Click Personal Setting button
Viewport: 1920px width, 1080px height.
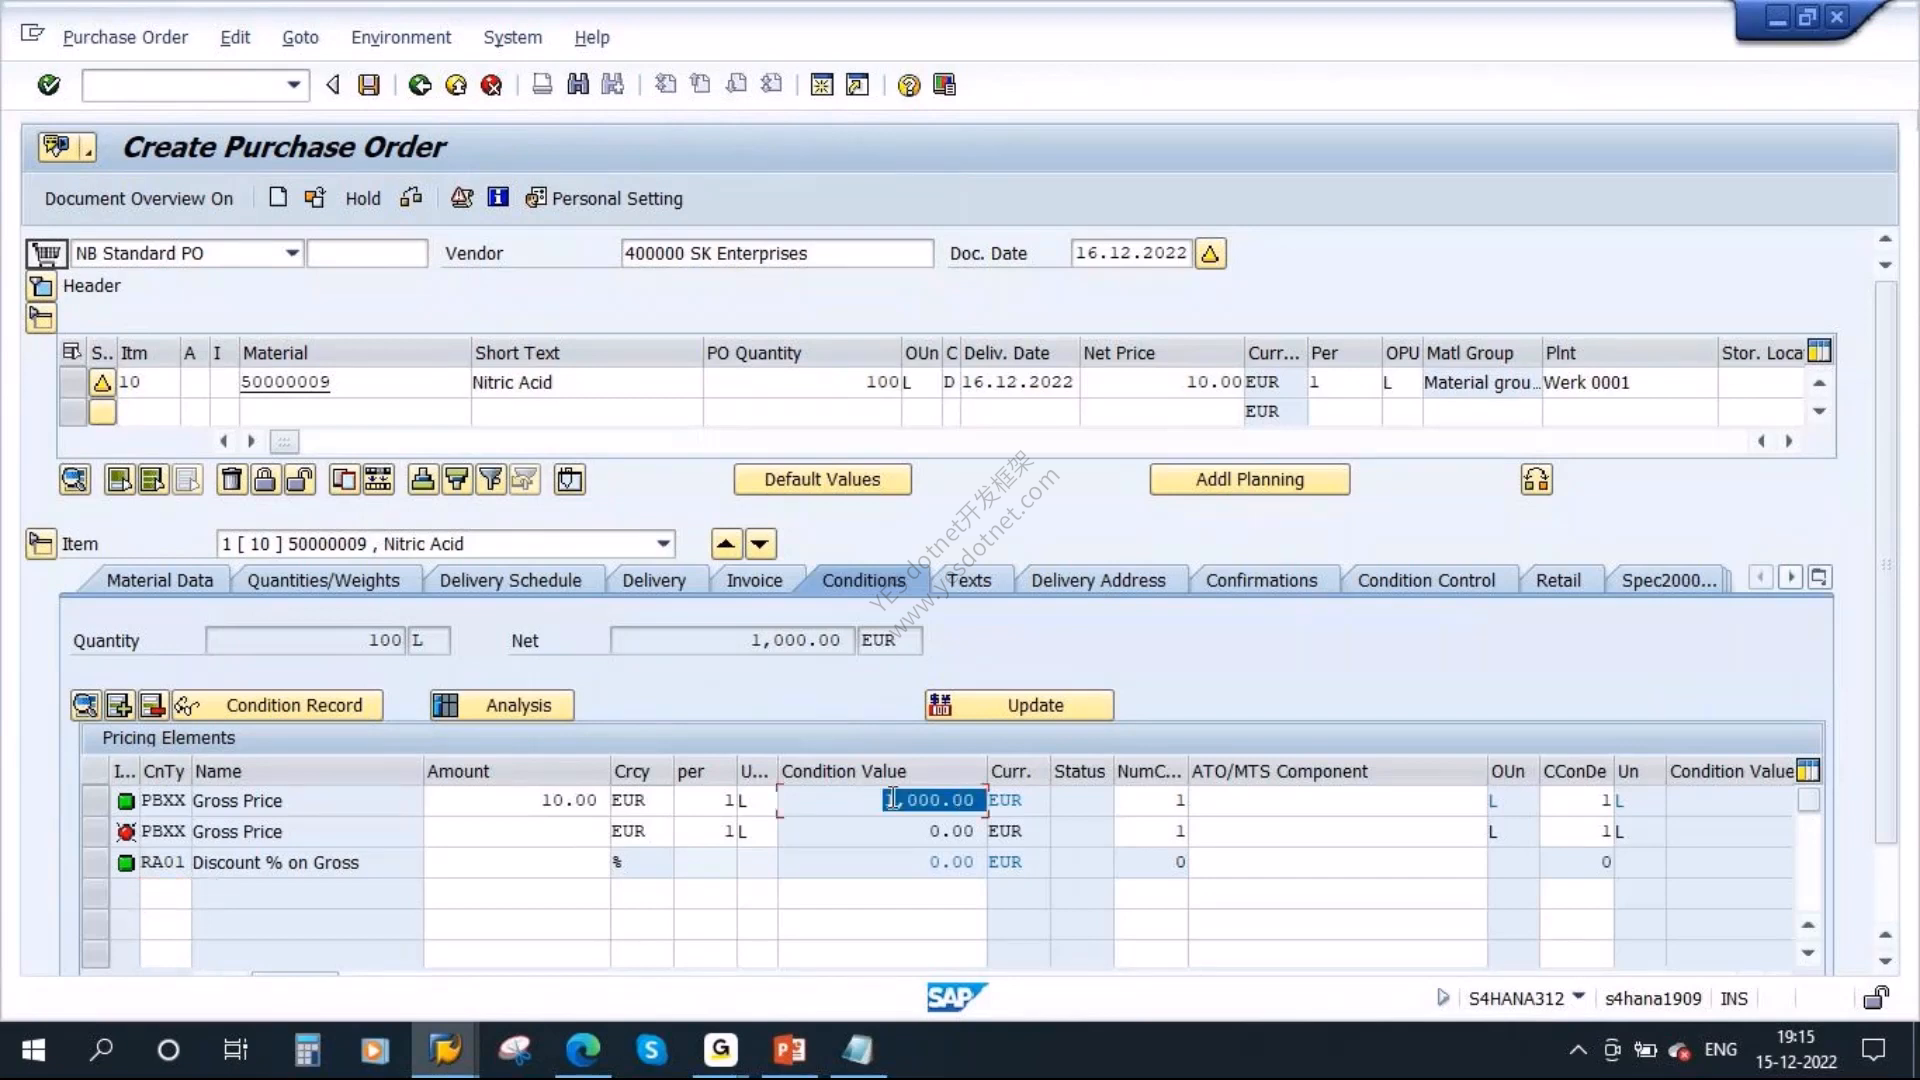[604, 198]
